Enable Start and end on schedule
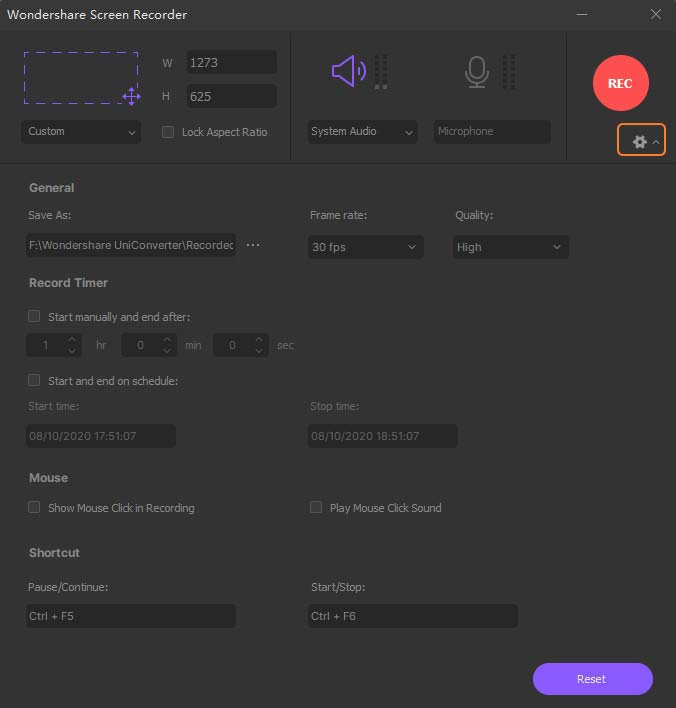The height and width of the screenshot is (708, 676). point(35,380)
